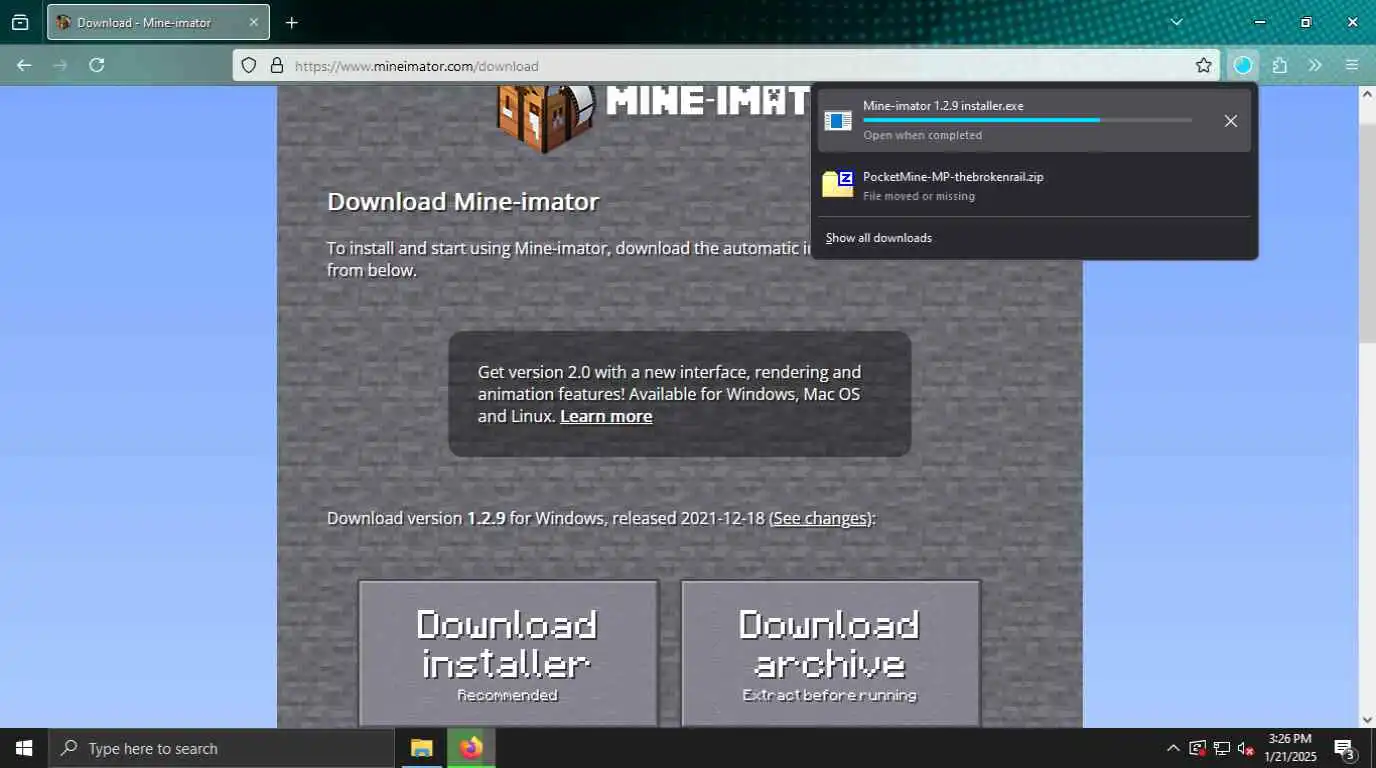Open the See changes link
Viewport: 1376px width, 768px height.
820,519
